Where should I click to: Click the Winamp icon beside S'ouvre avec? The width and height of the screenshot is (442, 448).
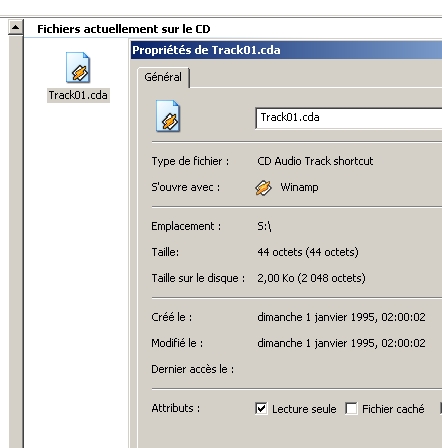tap(263, 188)
